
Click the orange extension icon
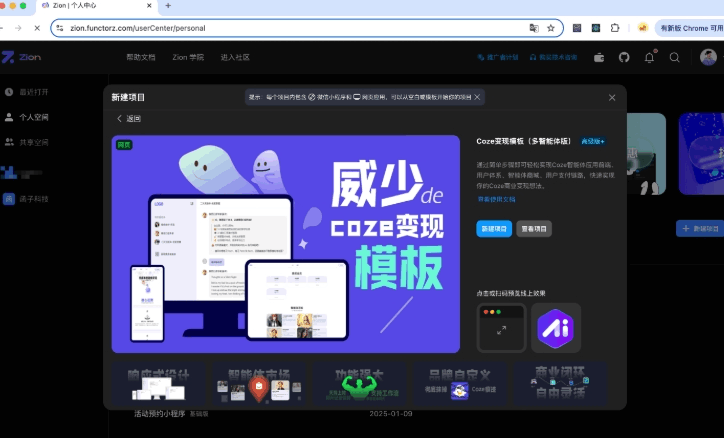[643, 28]
